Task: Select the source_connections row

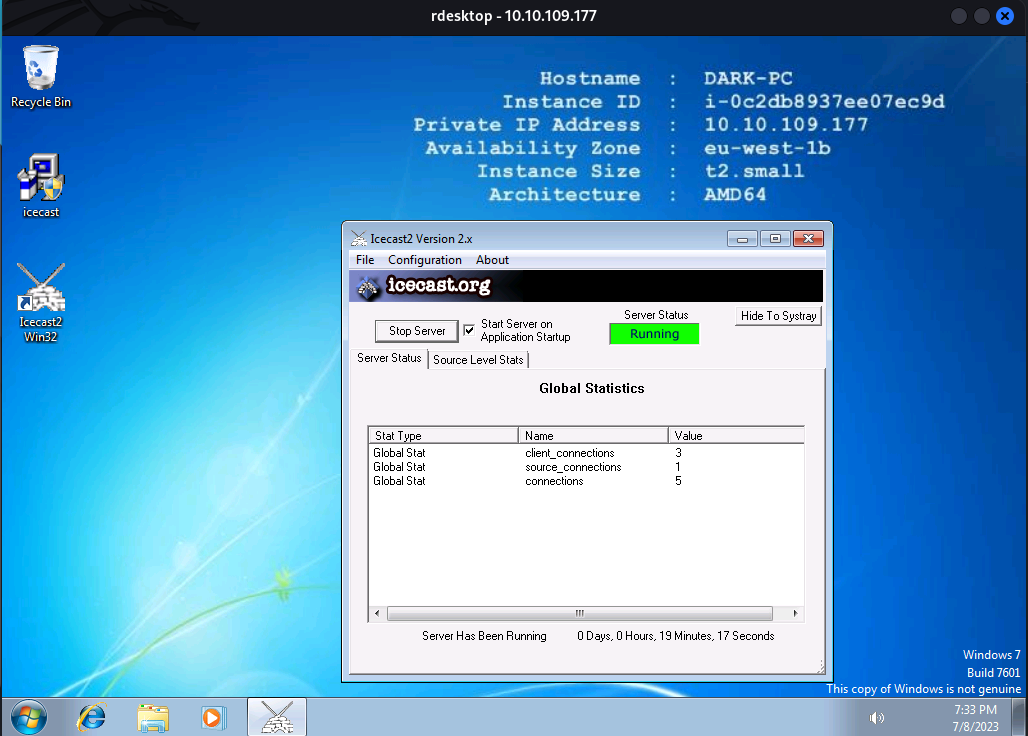Action: (x=586, y=467)
